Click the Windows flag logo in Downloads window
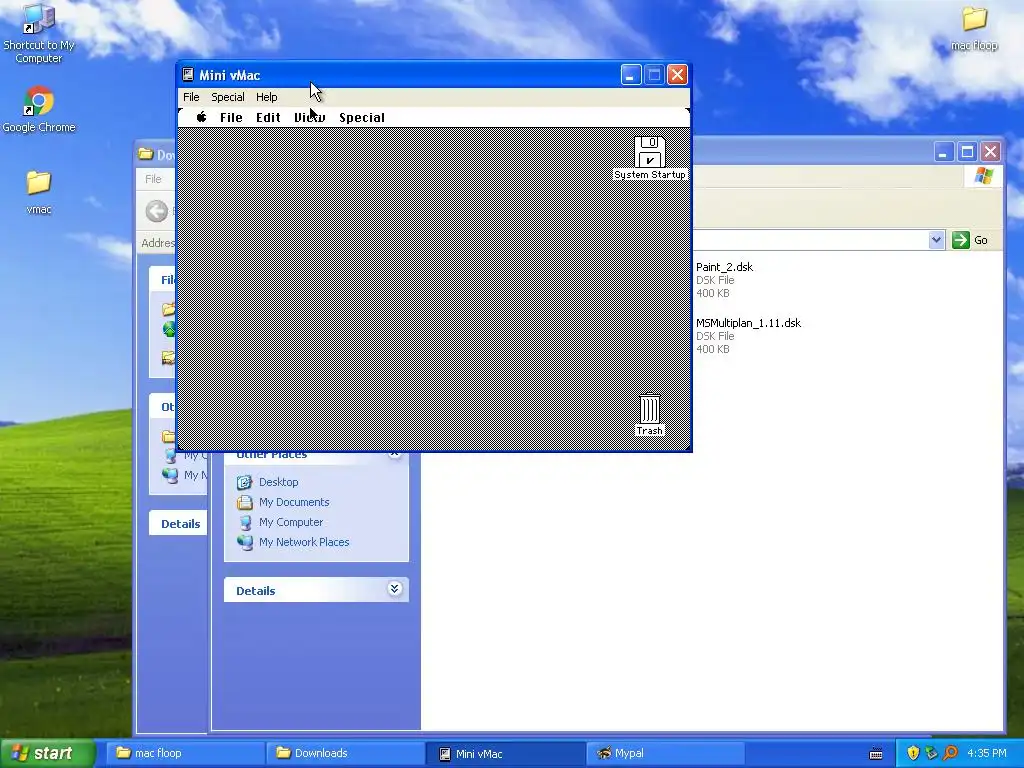The image size is (1024, 768). [x=984, y=176]
